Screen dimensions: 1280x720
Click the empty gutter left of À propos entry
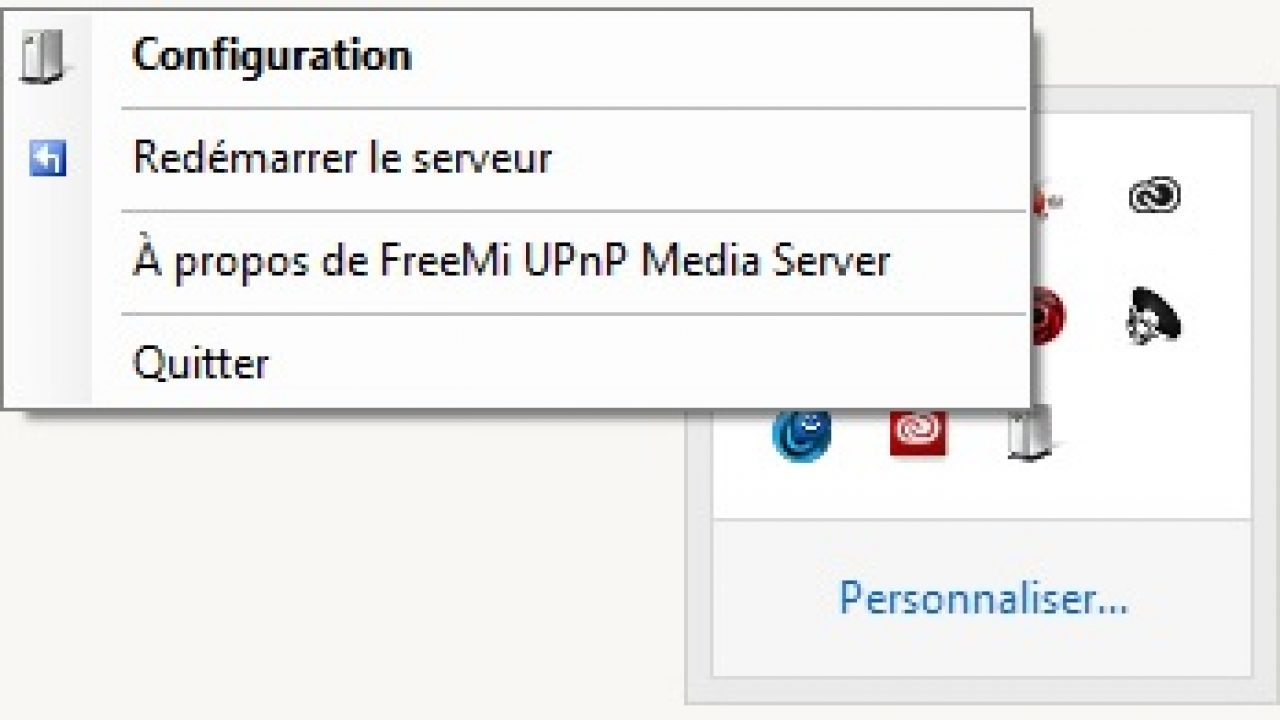[47, 262]
